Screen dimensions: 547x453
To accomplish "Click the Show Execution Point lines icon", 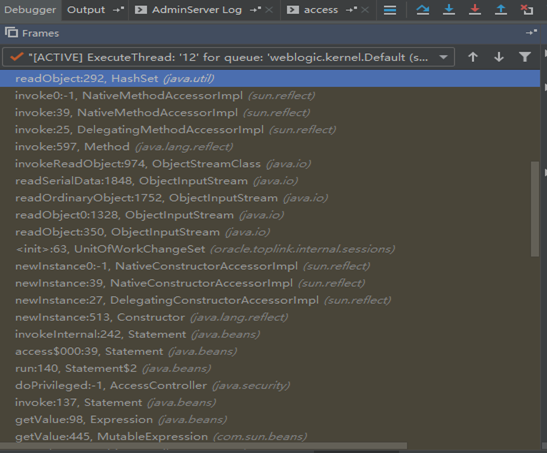I will [x=390, y=10].
